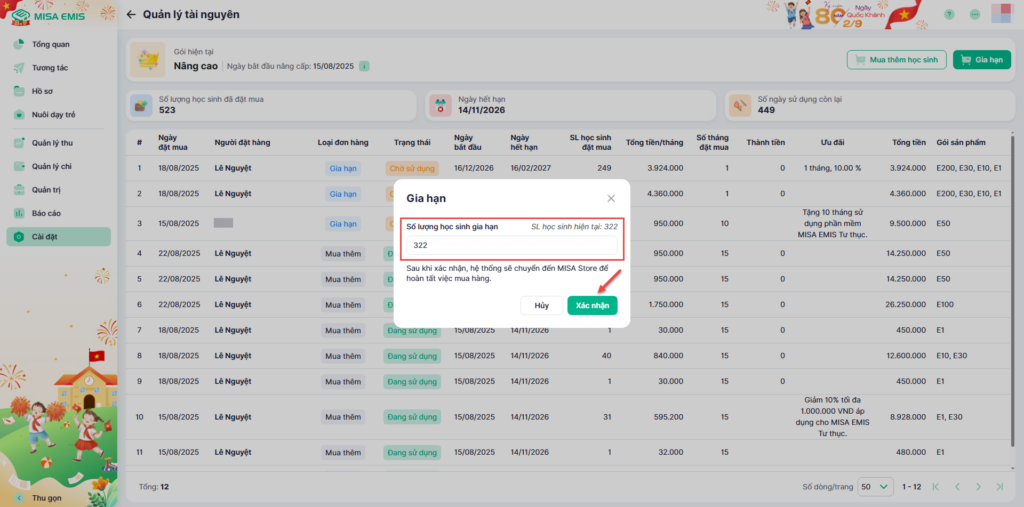This screenshot has width=1024, height=507.
Task: Go to the previous page arrow
Action: 957,487
